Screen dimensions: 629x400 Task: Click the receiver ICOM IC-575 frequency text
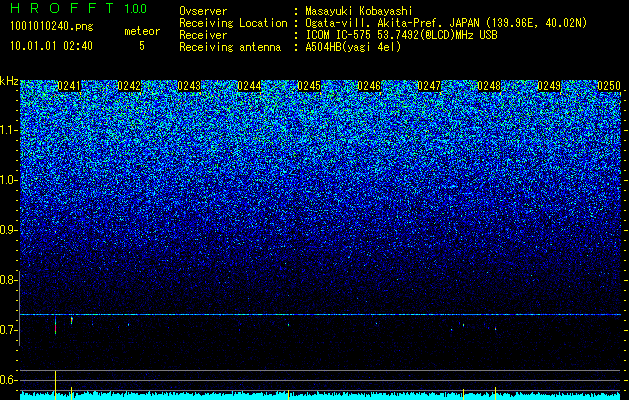click(401, 35)
